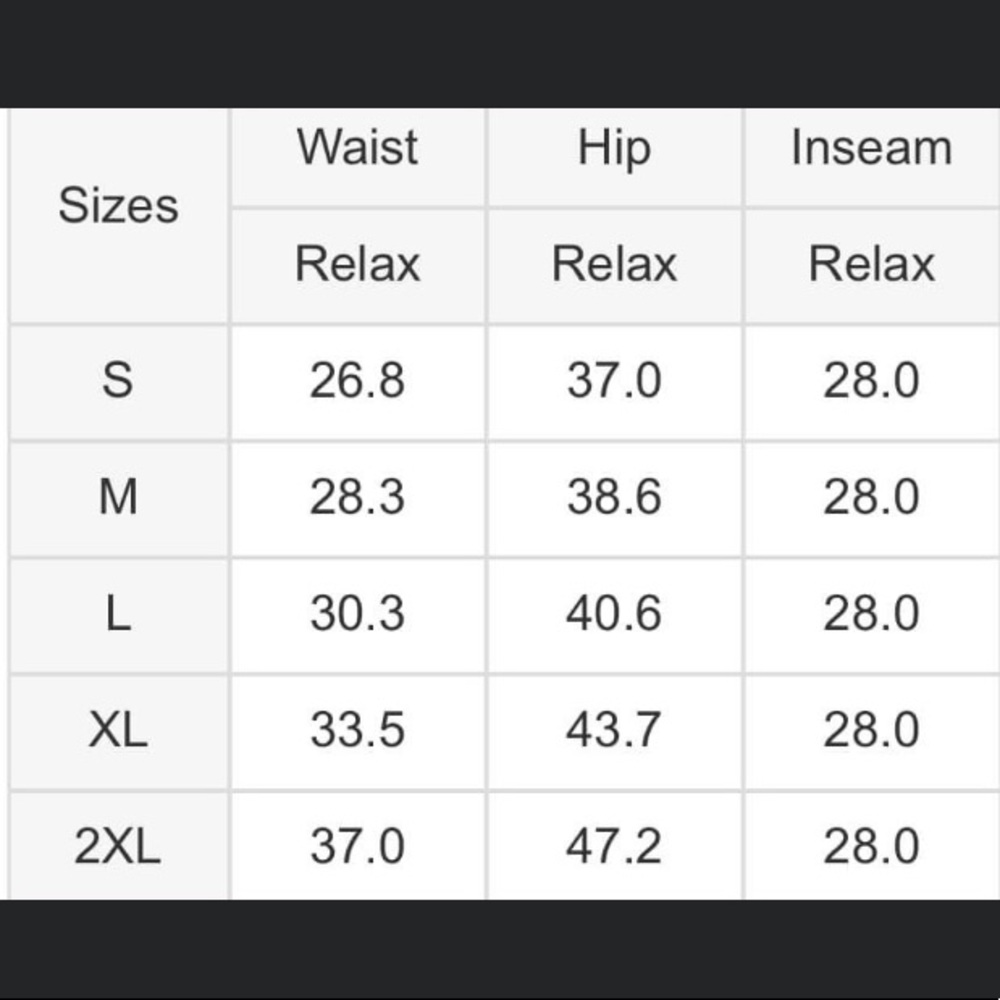This screenshot has height=1000, width=1000.
Task: Select the 40.6 hip measurement cell
Action: (614, 614)
